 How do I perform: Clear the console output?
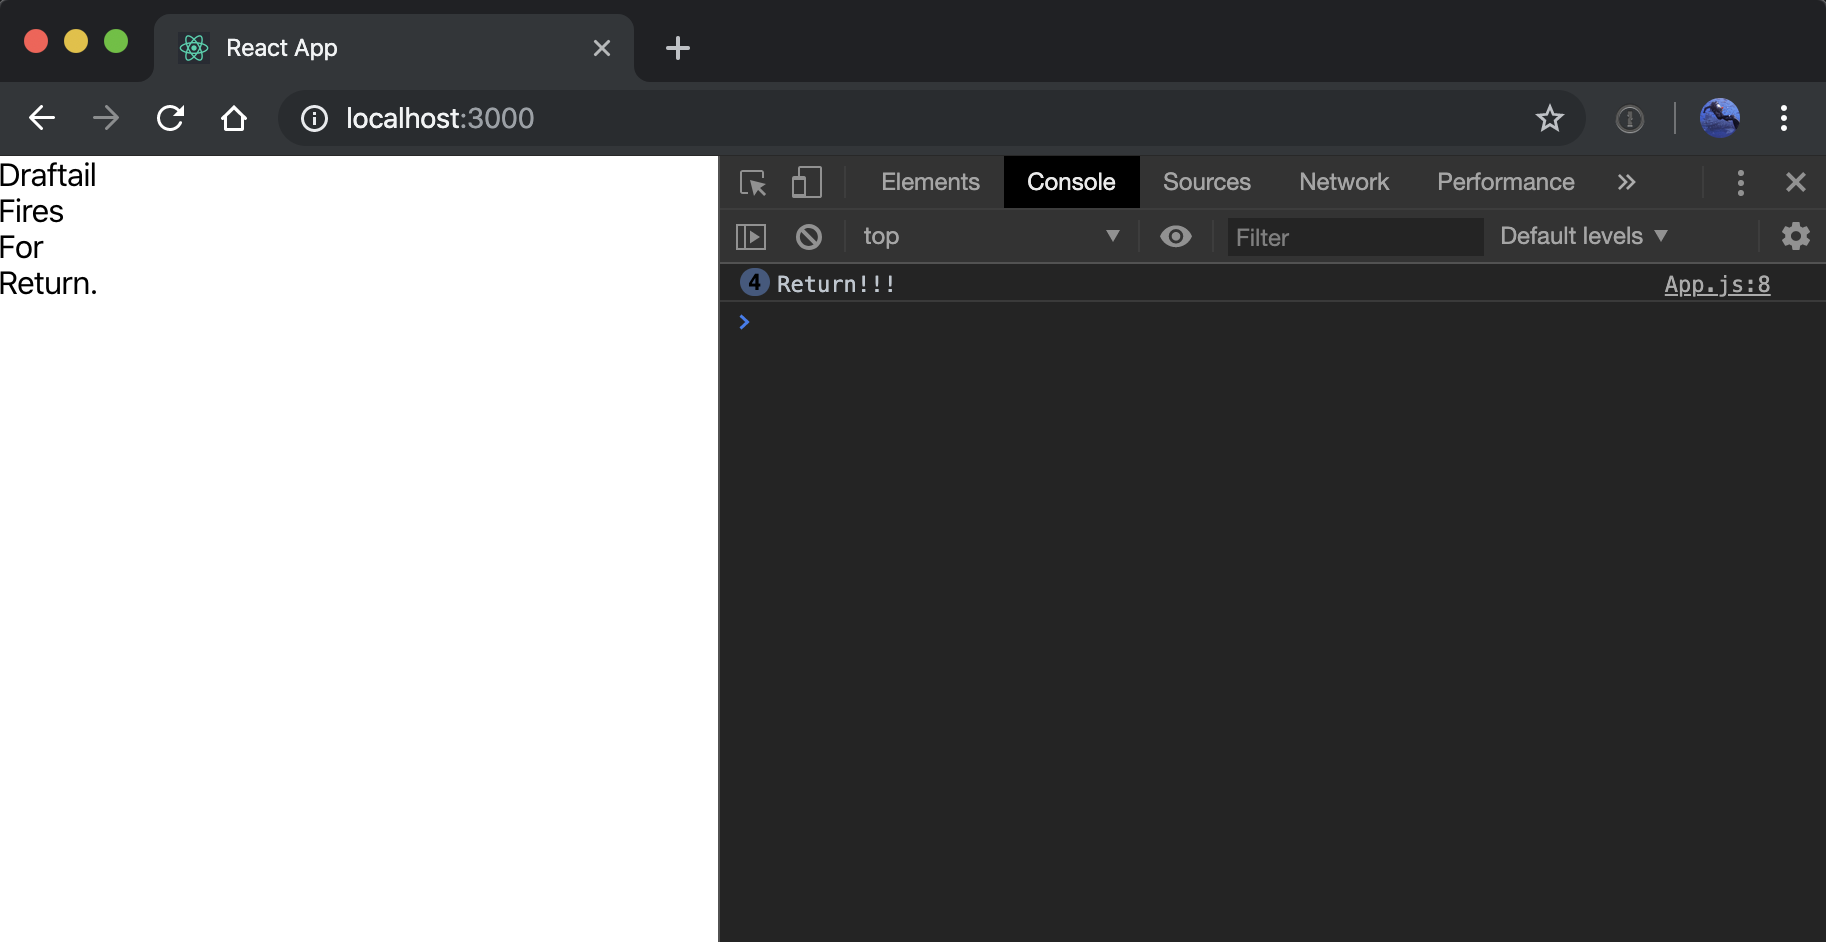[x=809, y=236]
